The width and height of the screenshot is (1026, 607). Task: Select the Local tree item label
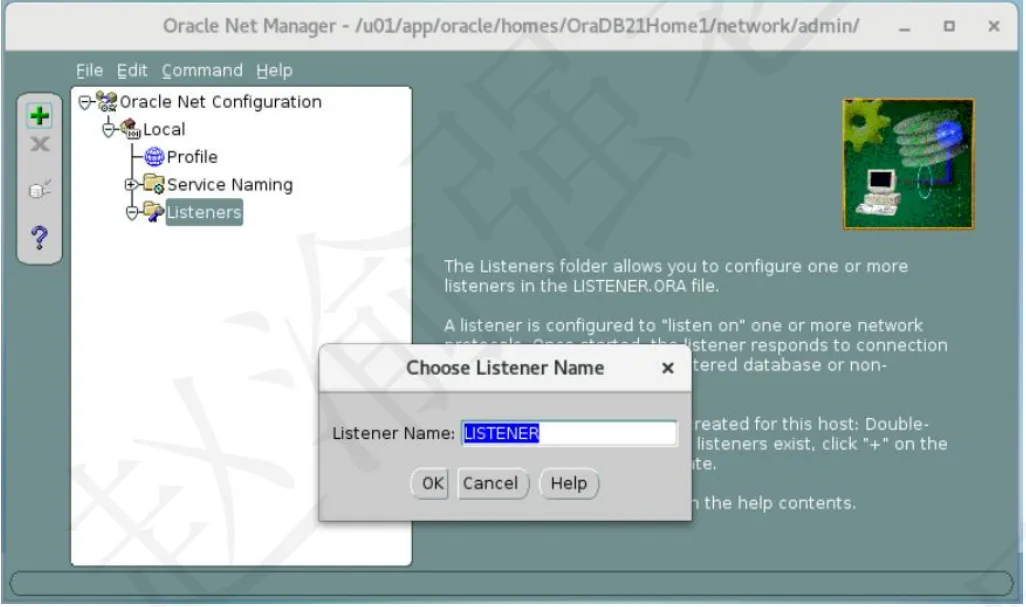tap(164, 130)
